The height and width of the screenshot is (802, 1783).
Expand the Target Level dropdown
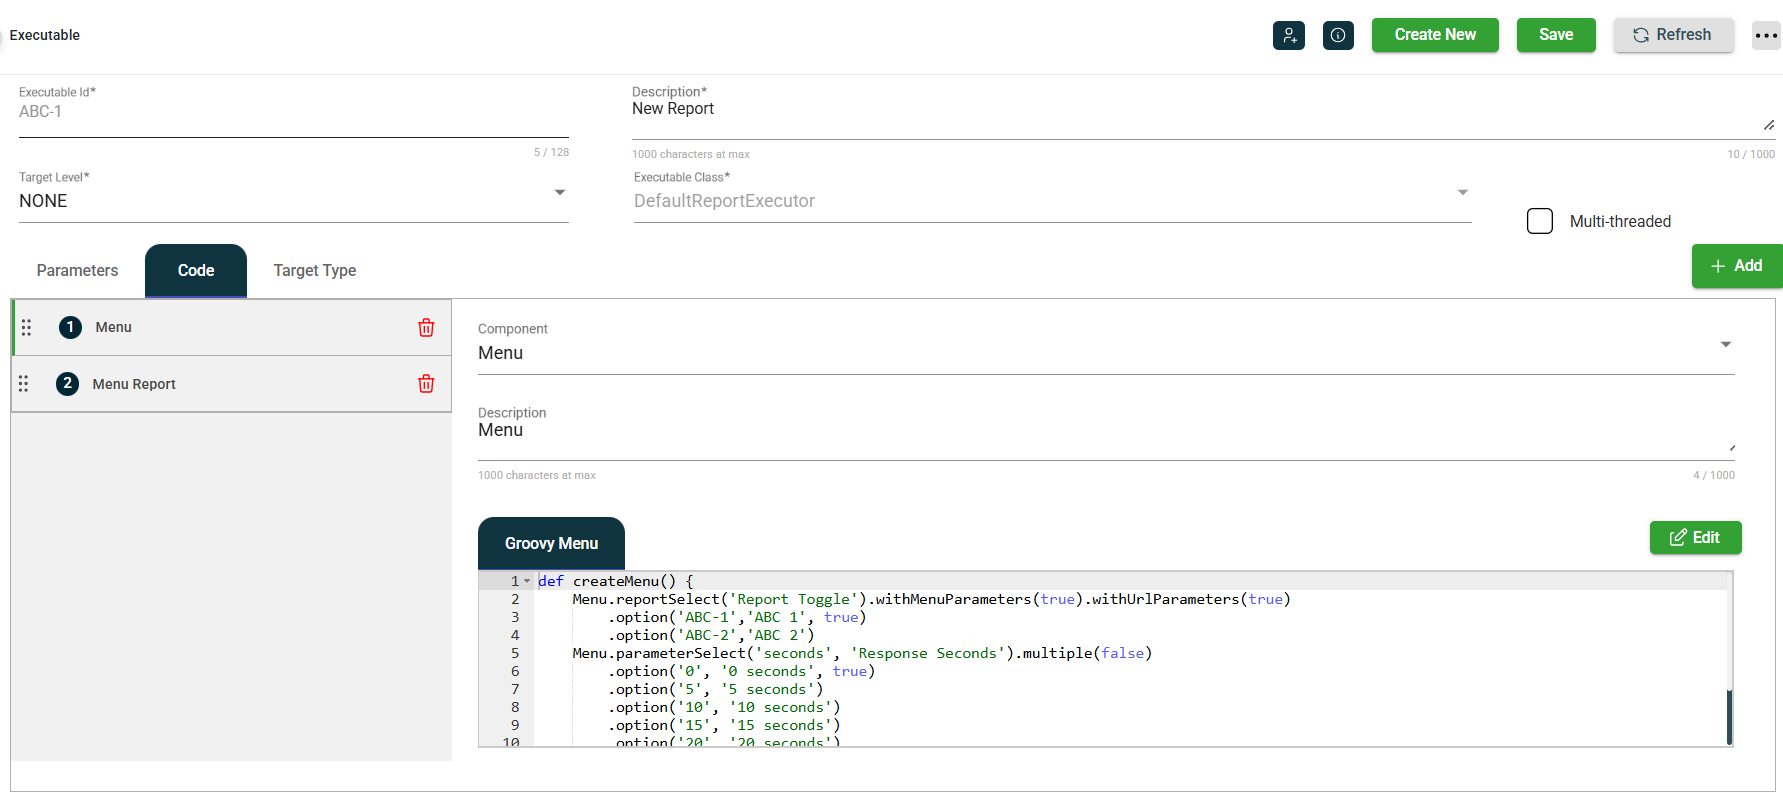click(x=559, y=192)
